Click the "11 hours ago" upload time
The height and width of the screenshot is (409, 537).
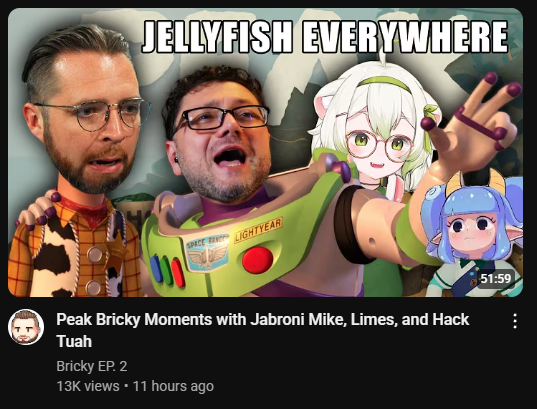[x=173, y=386]
